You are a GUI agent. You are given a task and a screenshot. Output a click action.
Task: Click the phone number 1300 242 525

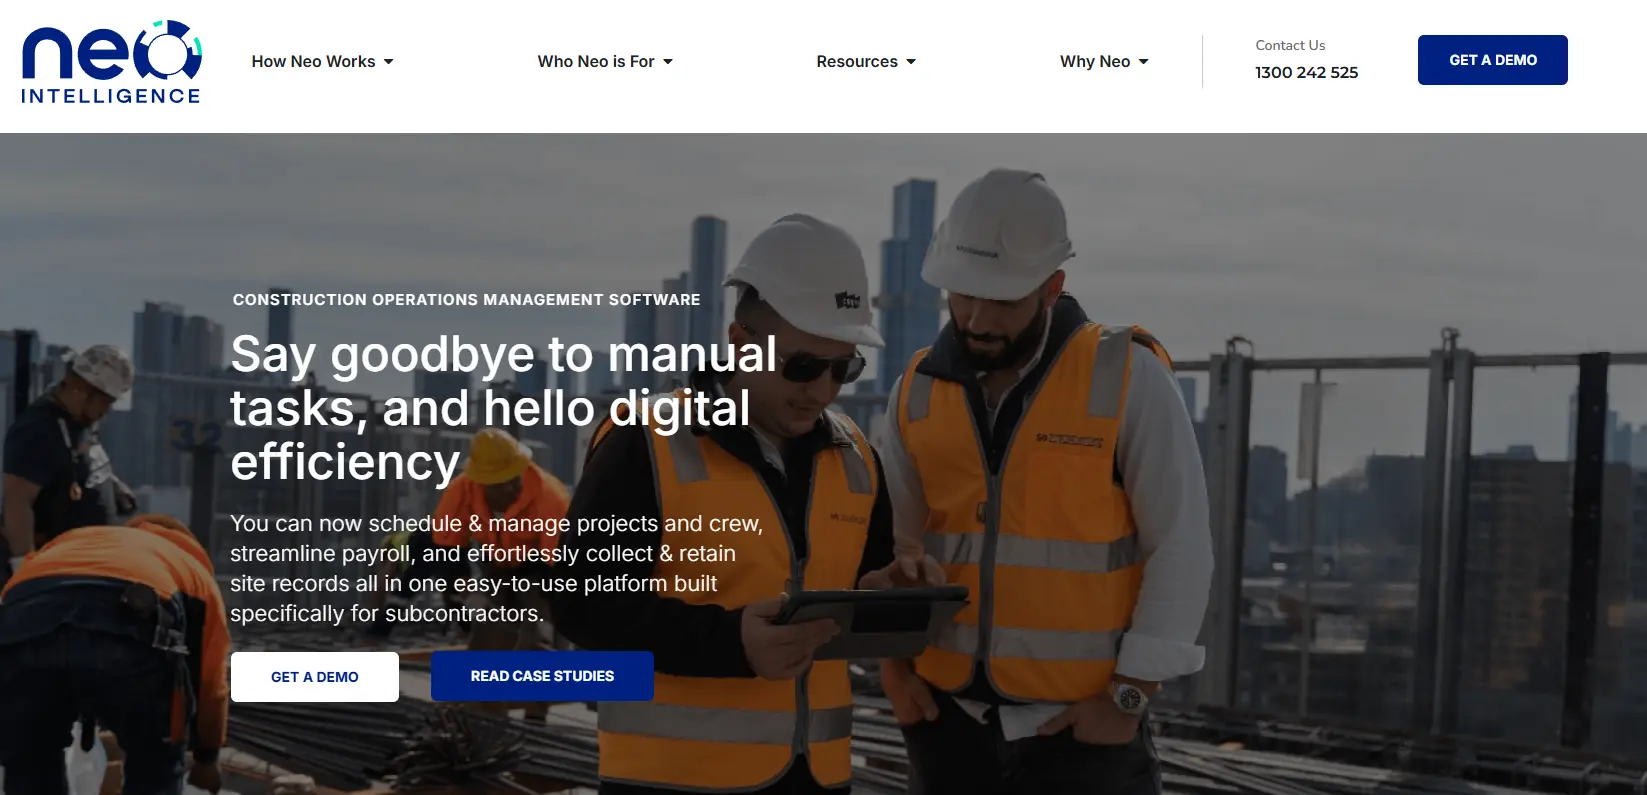pyautogui.click(x=1306, y=73)
